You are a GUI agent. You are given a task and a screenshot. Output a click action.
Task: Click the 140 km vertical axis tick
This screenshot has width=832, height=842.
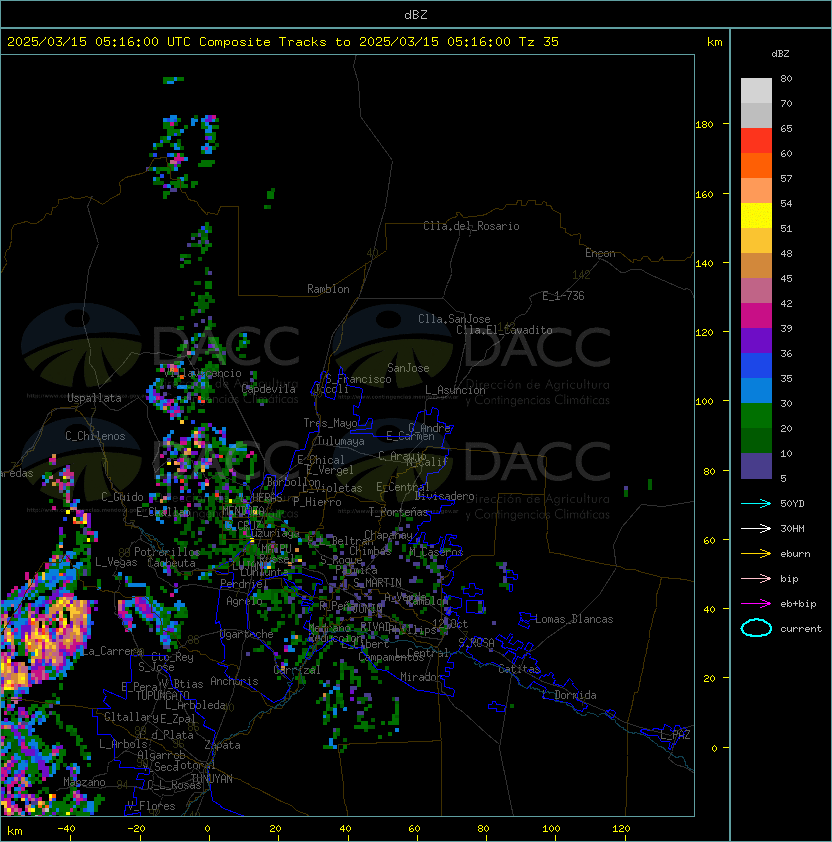click(704, 263)
